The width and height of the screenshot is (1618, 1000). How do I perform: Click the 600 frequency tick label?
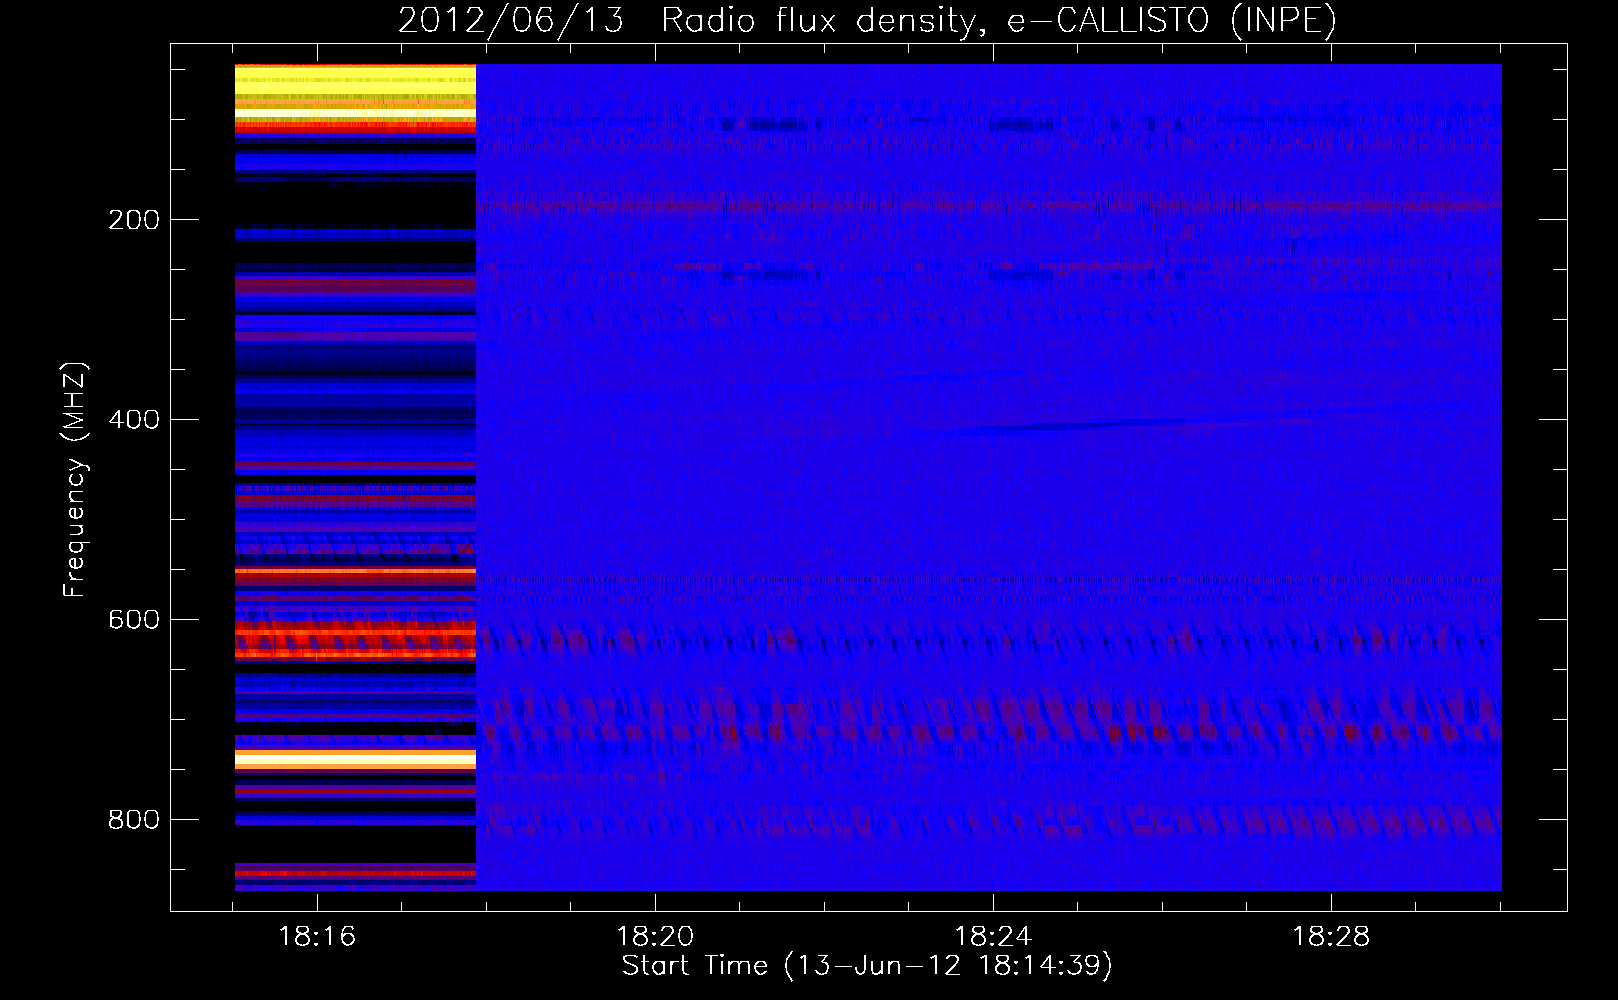pos(134,620)
